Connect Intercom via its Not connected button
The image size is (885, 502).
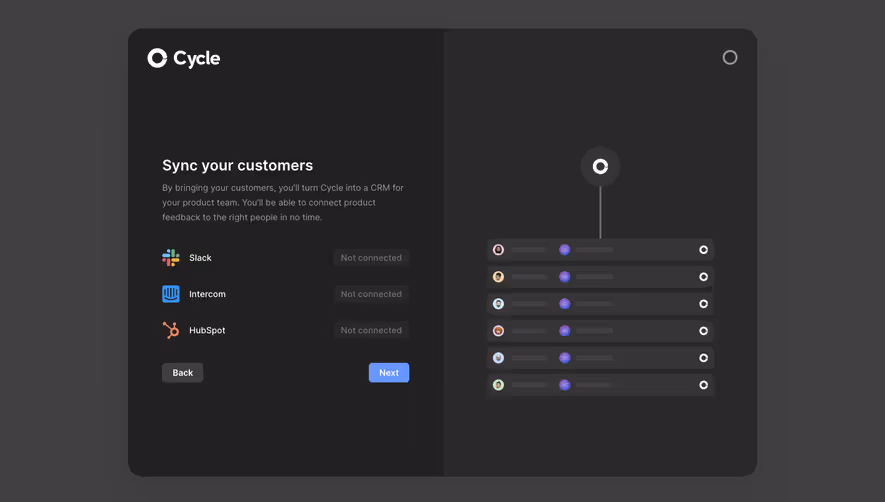(x=371, y=294)
